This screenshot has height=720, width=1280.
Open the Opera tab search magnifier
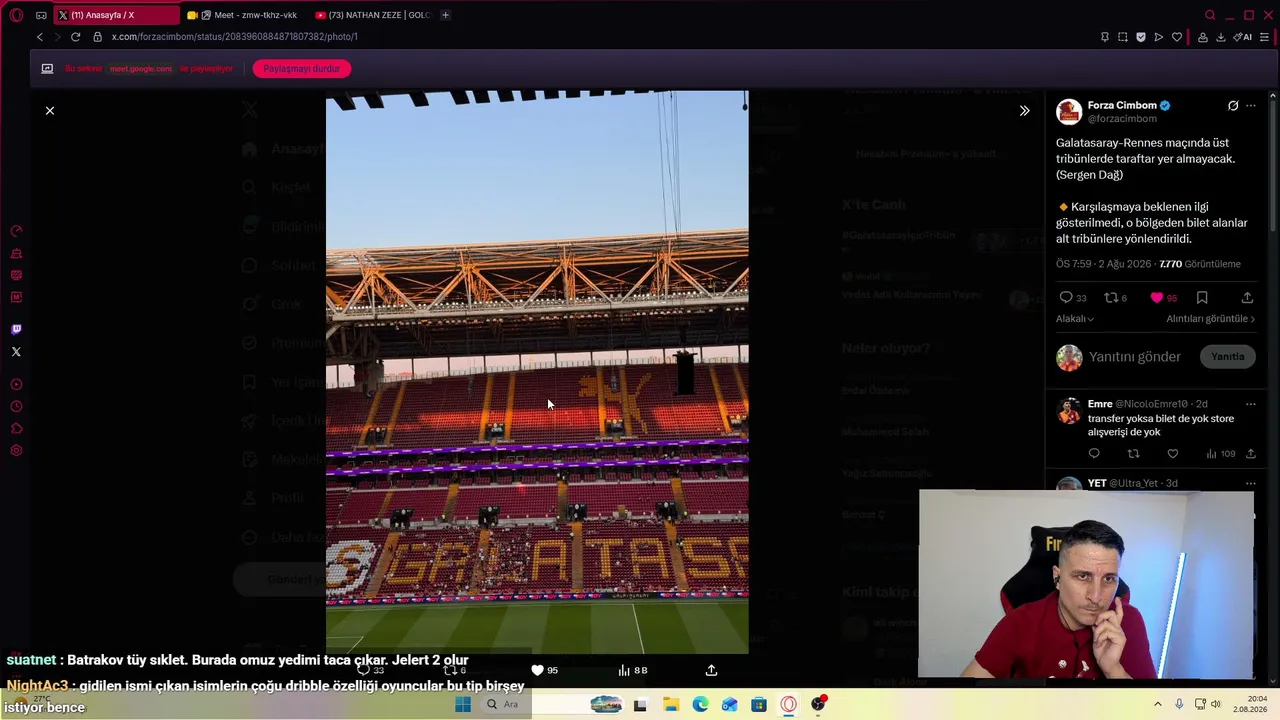[1210, 15]
